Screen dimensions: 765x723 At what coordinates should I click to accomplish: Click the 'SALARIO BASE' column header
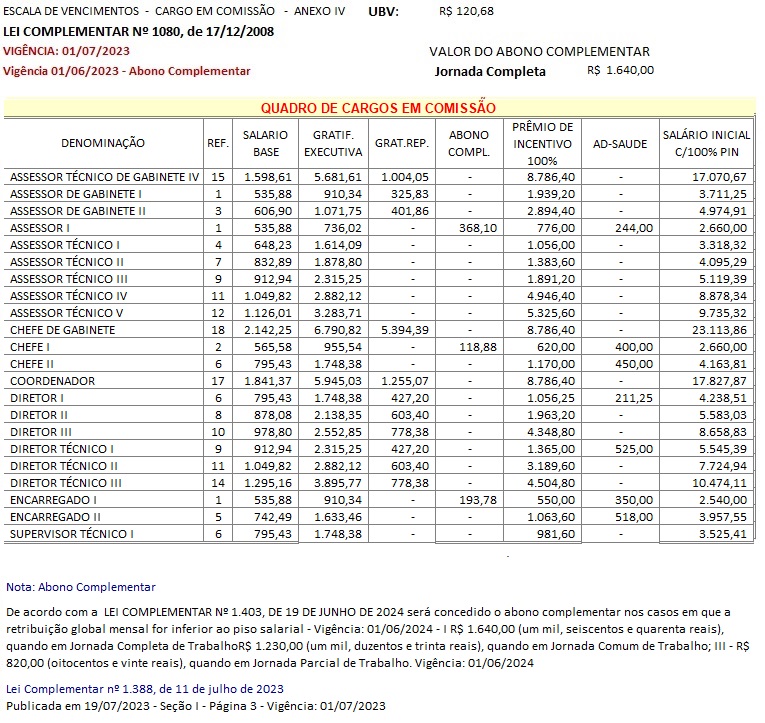pos(265,143)
